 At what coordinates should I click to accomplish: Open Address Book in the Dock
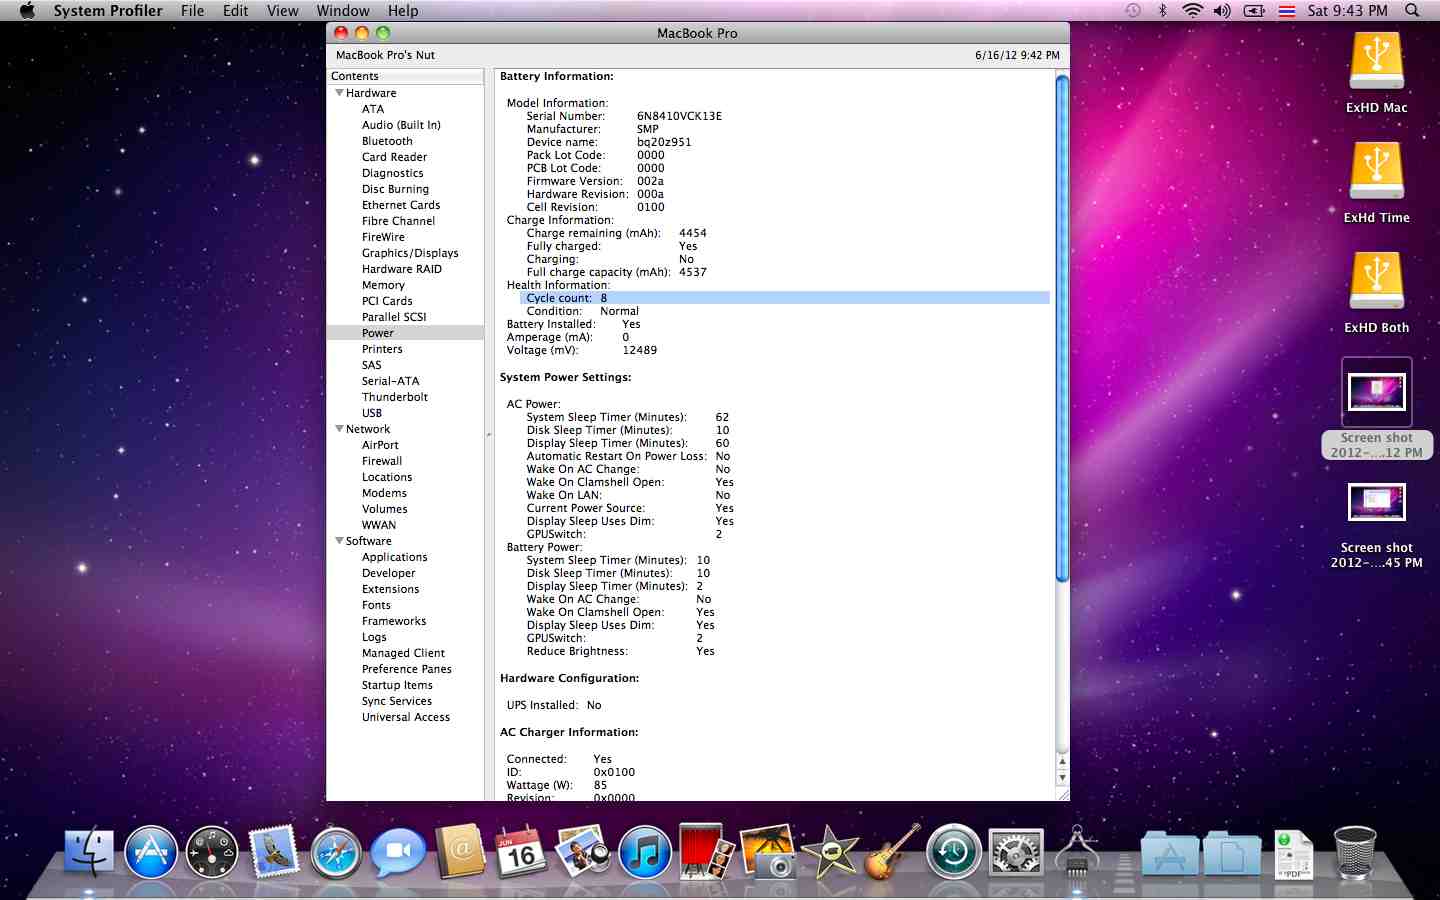460,851
